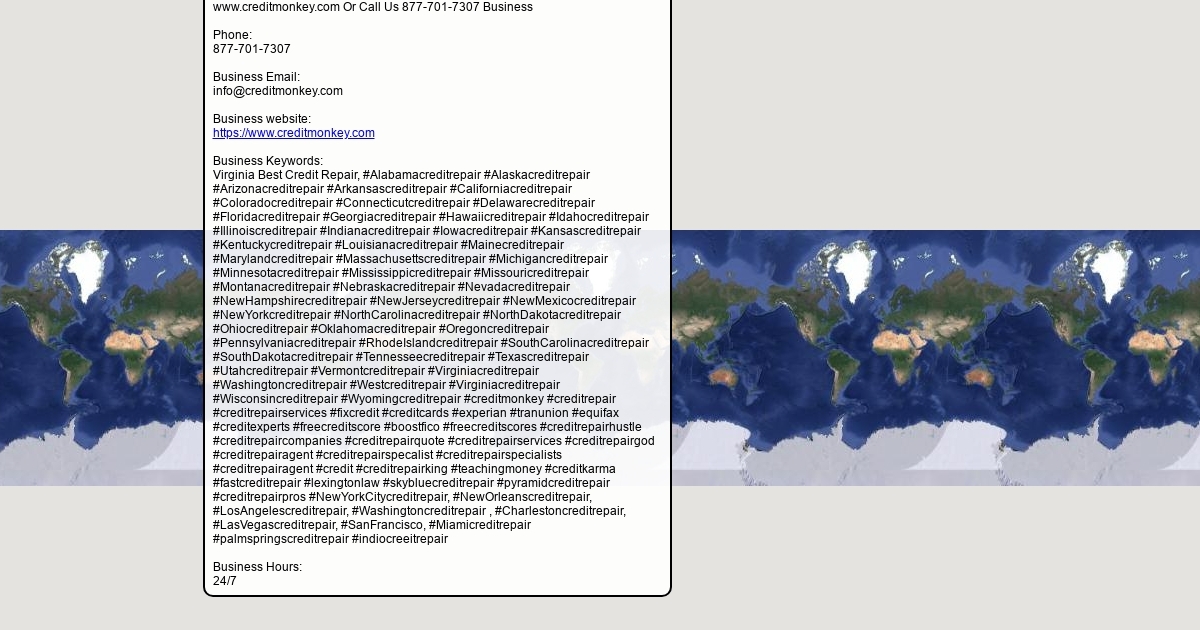This screenshot has height=630, width=1200.
Task: Select the #palmspringscreditrepair hashtag
Action: pos(281,539)
